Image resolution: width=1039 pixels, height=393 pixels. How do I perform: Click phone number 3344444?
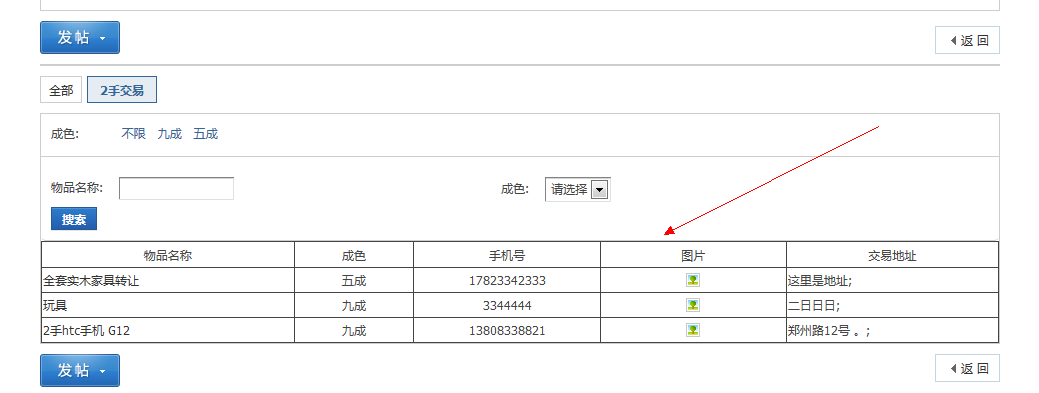point(507,306)
